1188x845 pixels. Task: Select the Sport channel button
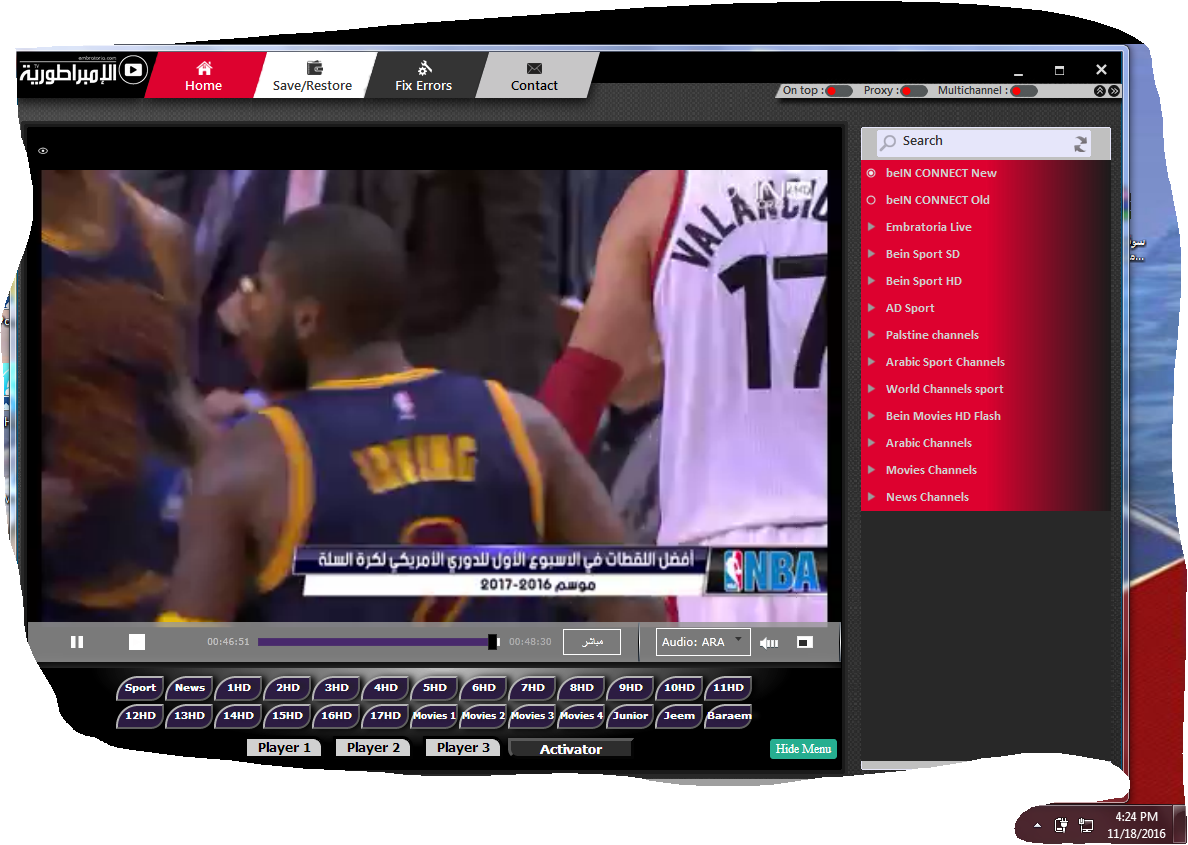(140, 688)
